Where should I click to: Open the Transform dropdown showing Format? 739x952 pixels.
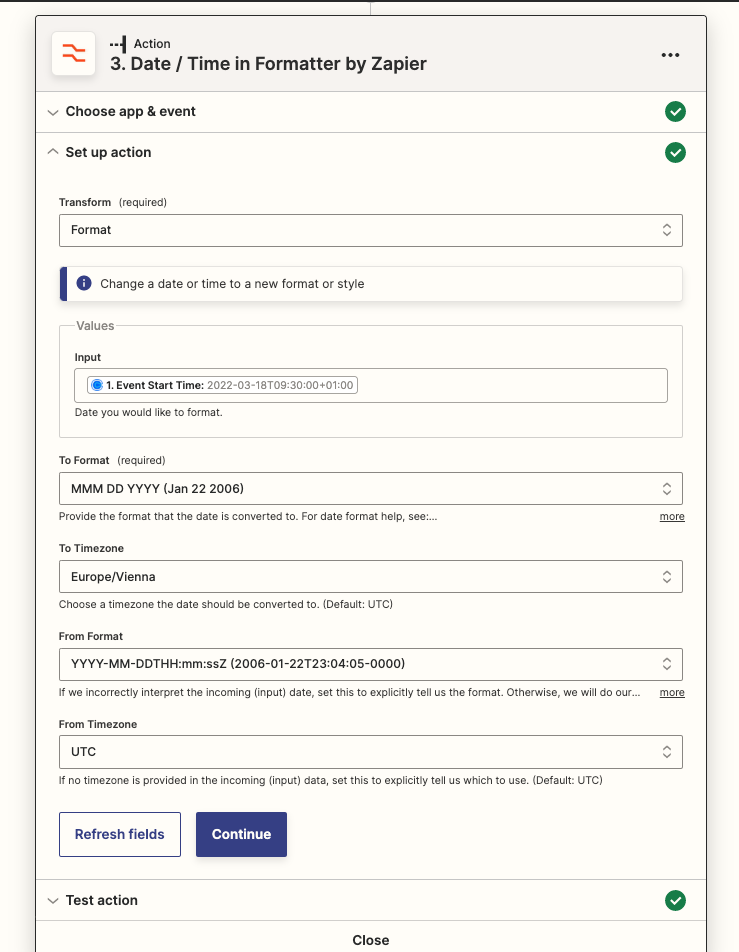tap(370, 230)
